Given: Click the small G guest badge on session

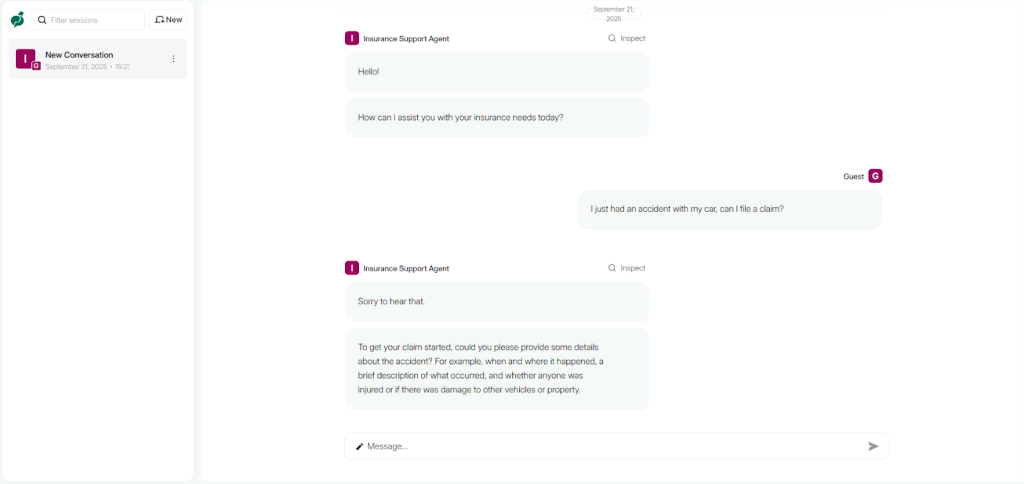Looking at the screenshot, I should point(36,66).
